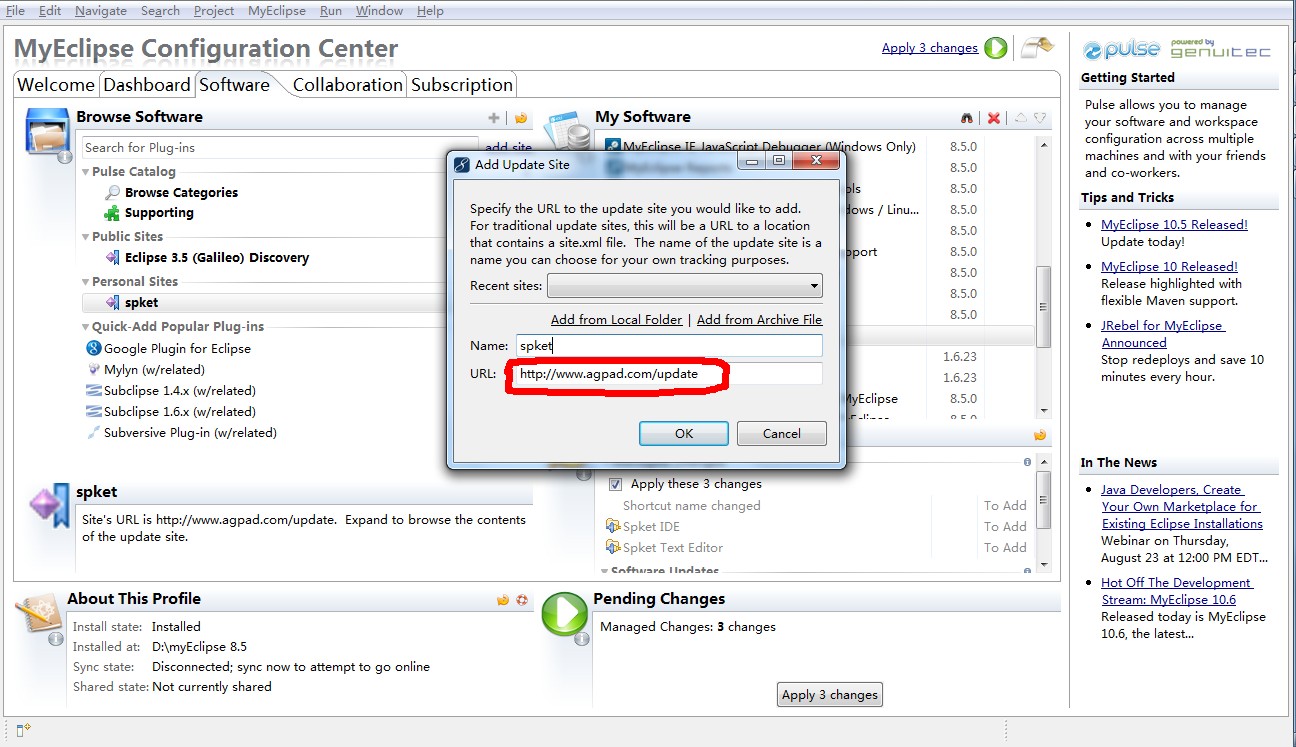
Task: Click the scroll-and-key icon beside Apply changes
Action: [x=1037, y=47]
